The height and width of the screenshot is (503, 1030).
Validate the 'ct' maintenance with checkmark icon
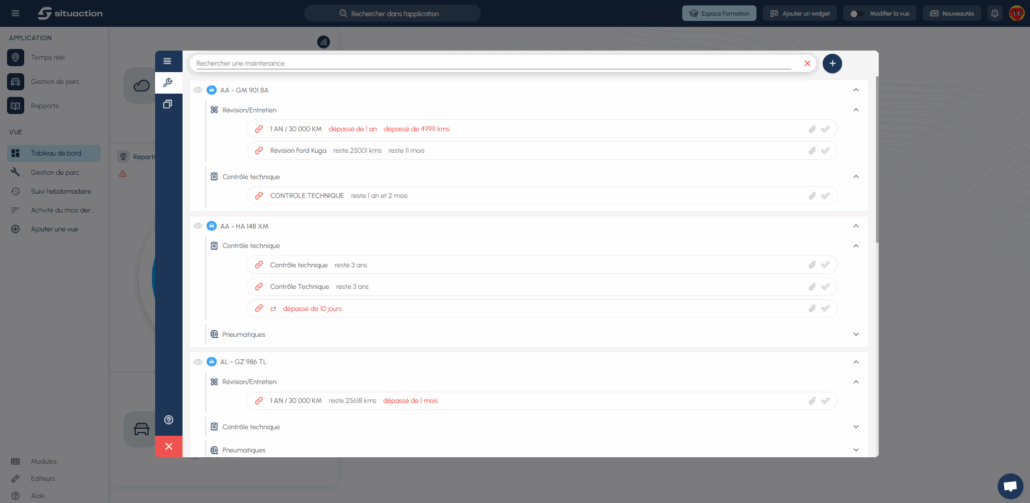pos(825,309)
